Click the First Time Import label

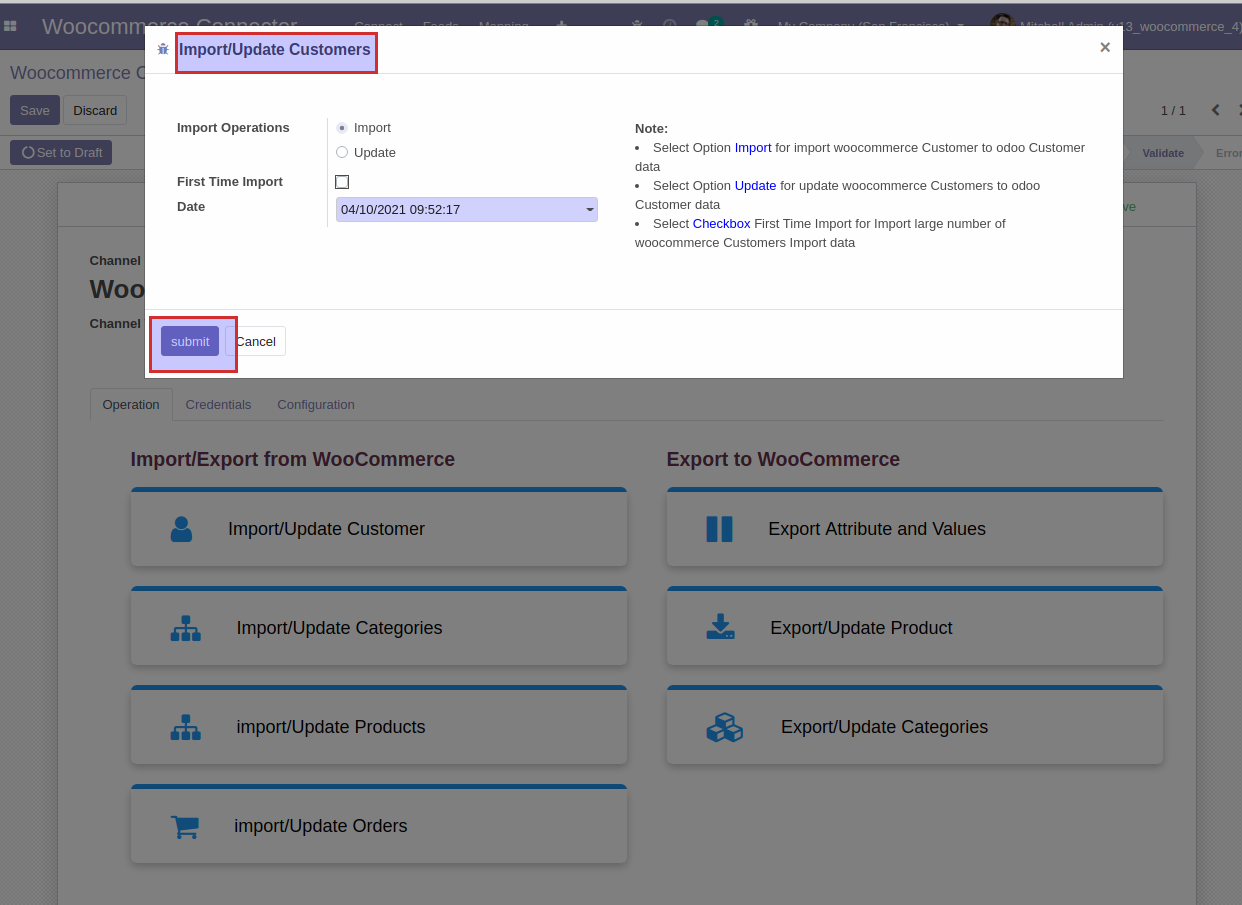[230, 182]
